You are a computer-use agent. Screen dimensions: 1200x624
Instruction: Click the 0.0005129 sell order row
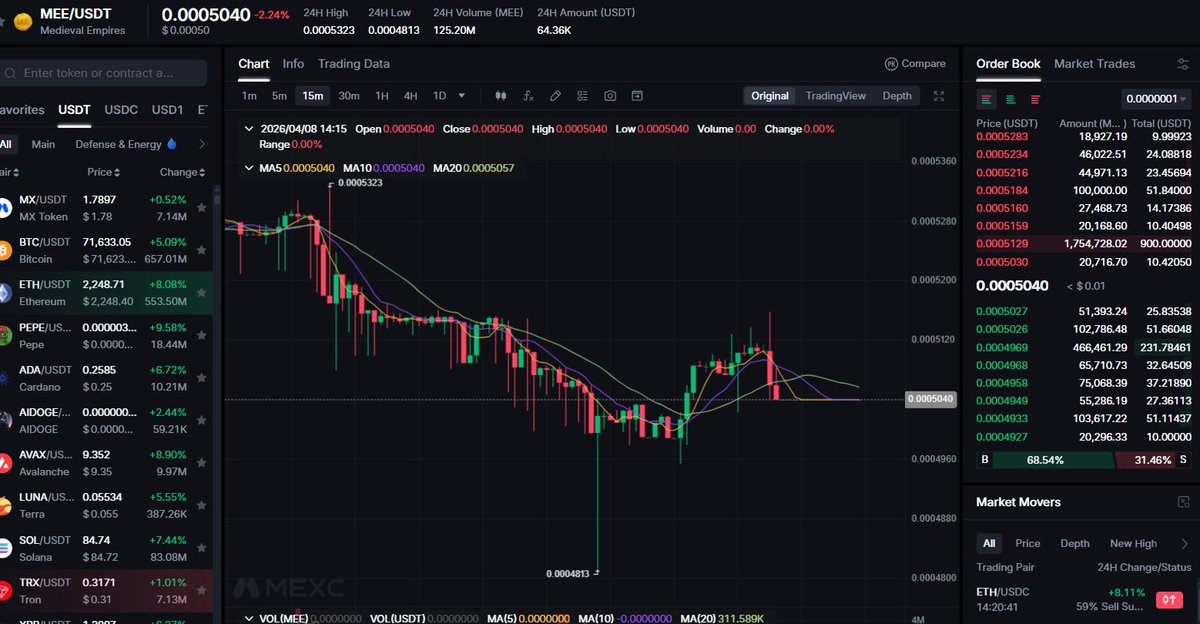1084,244
